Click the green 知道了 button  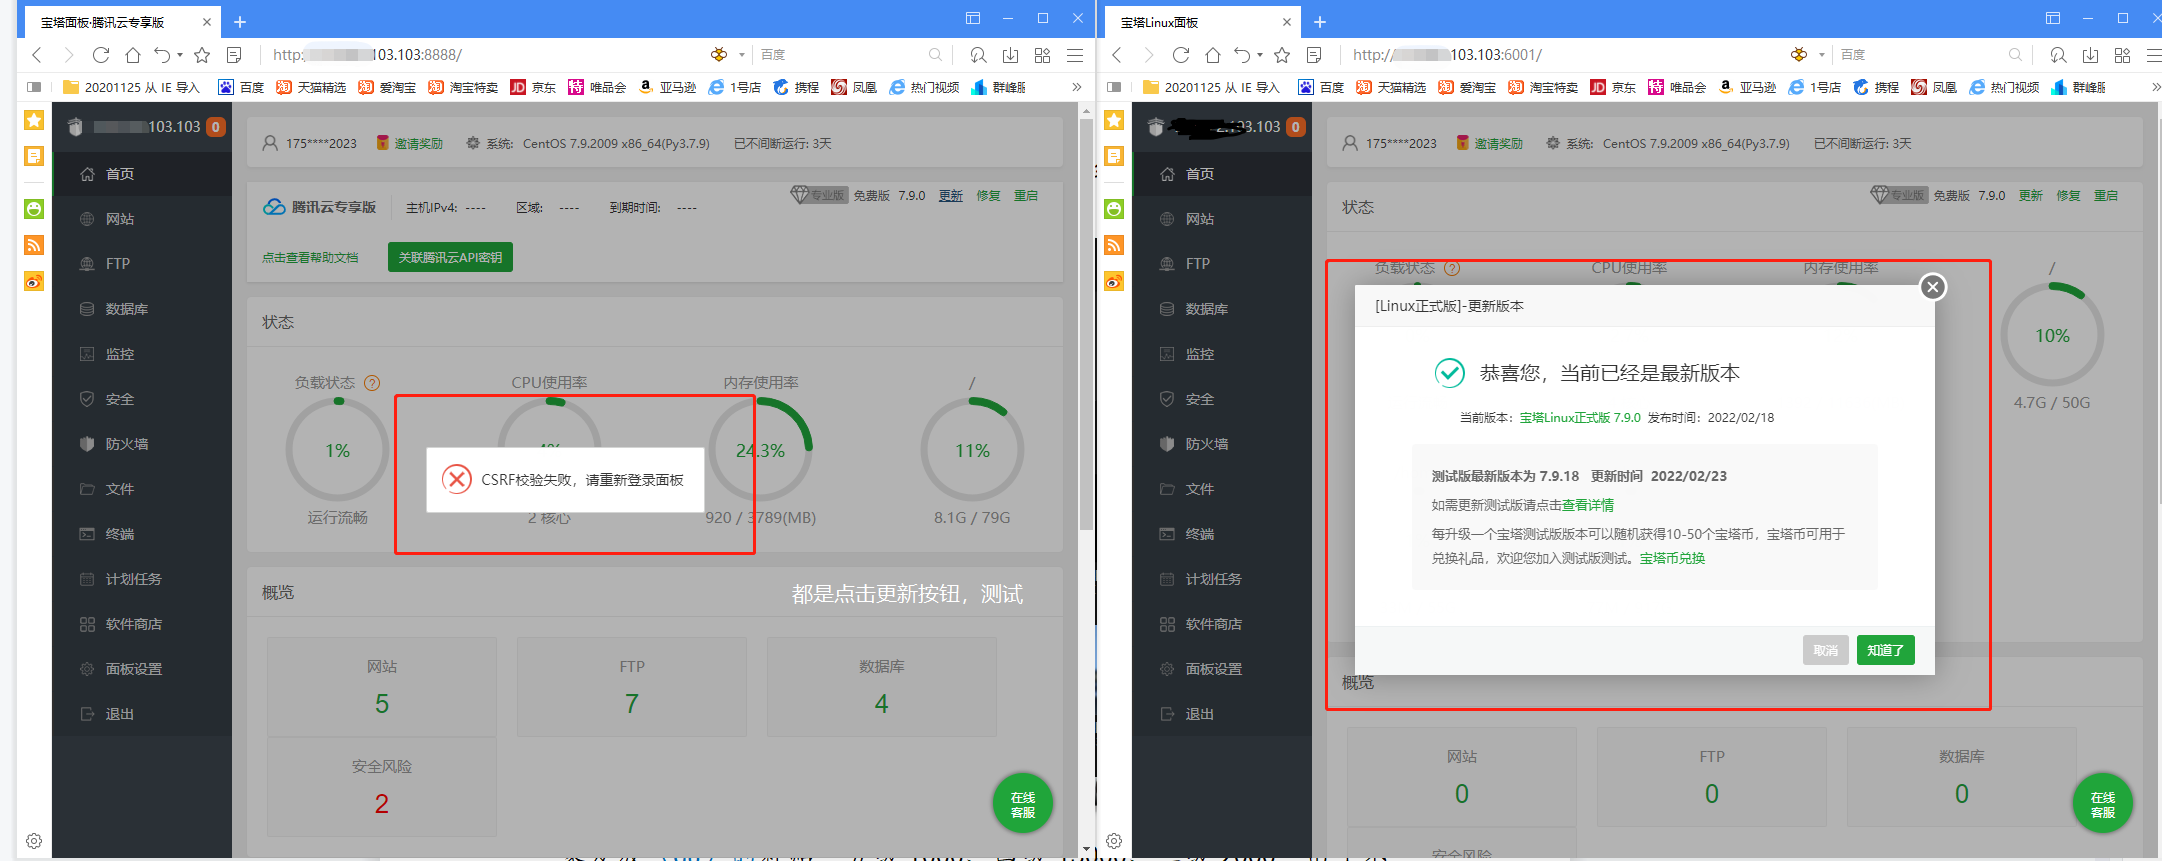1885,650
